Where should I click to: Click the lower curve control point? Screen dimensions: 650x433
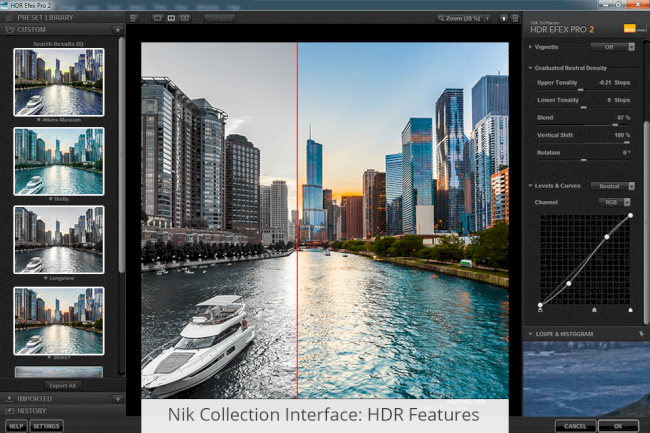569,283
